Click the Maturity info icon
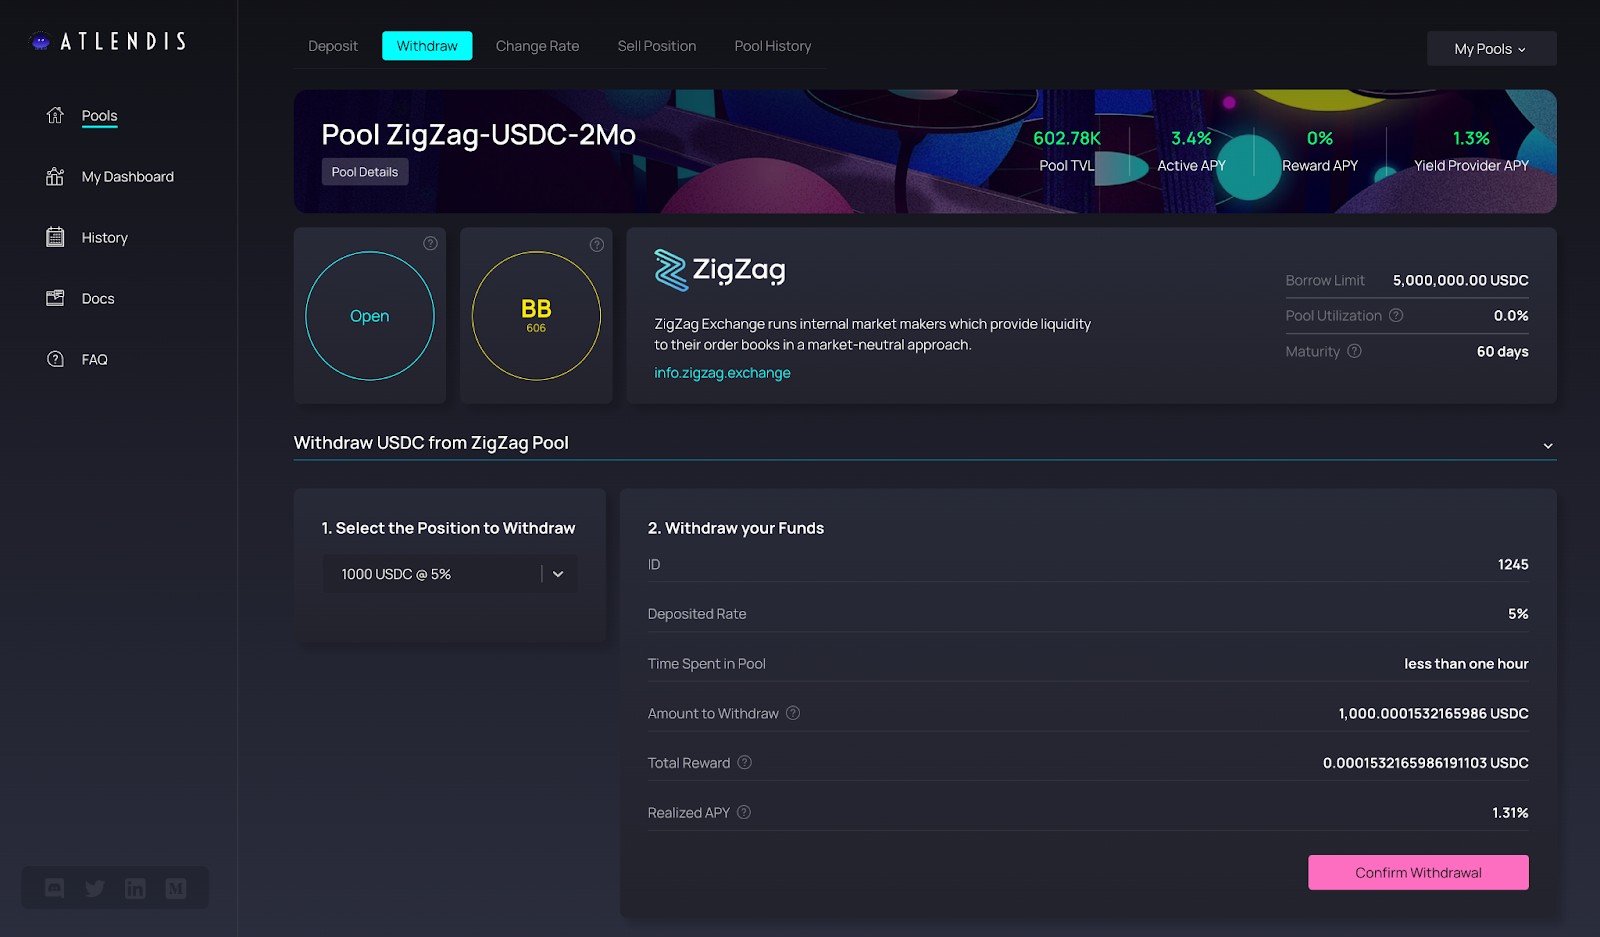Screen dimensions: 1600x937 (1354, 351)
